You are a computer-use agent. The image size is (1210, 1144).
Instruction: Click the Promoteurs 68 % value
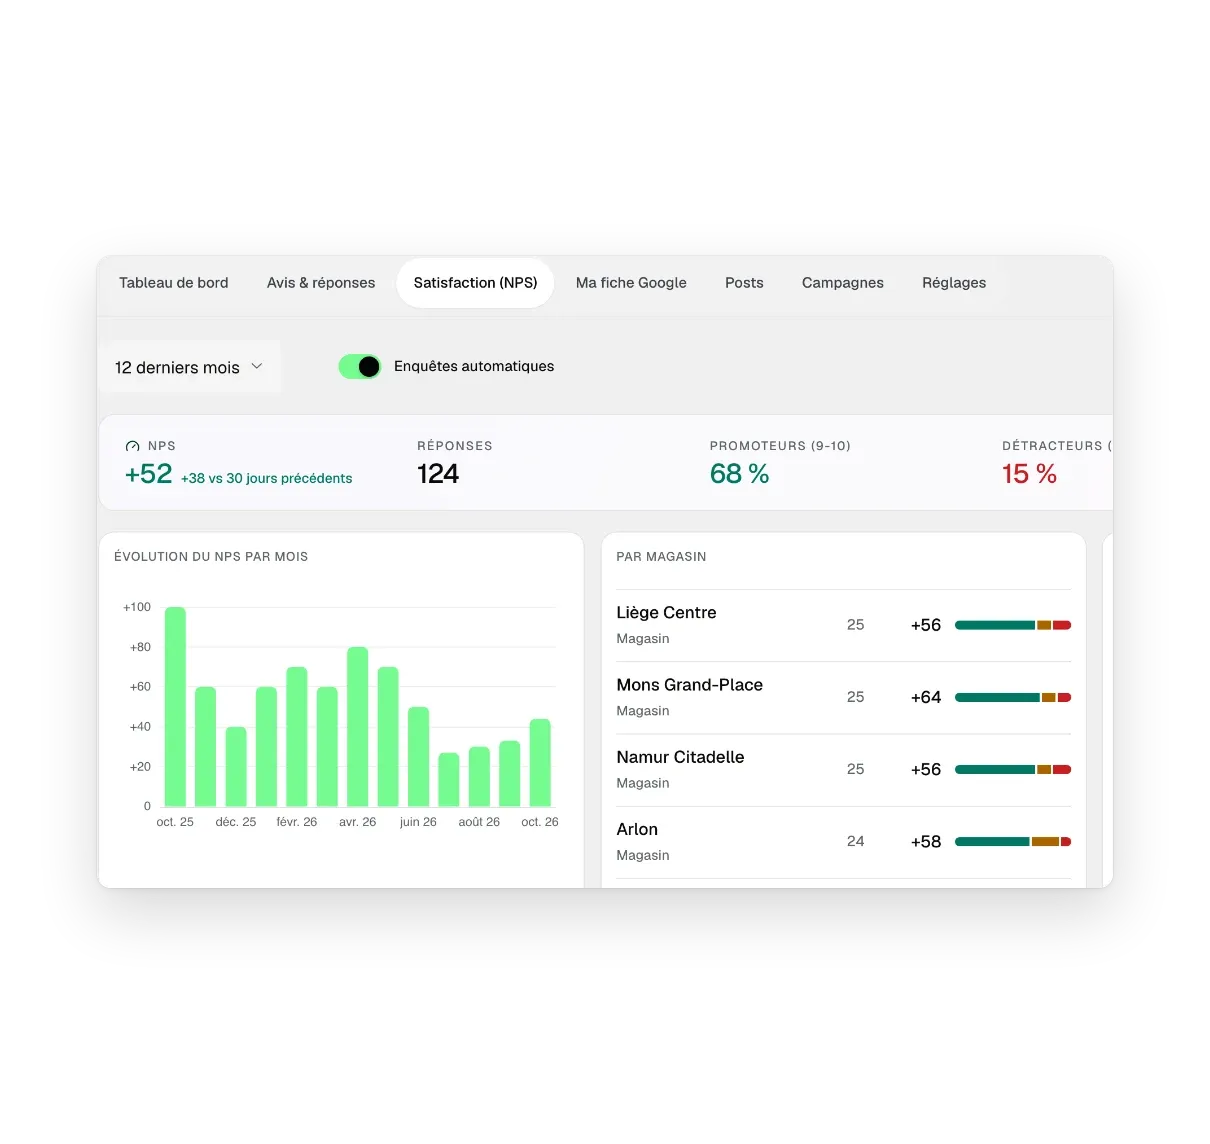[739, 474]
